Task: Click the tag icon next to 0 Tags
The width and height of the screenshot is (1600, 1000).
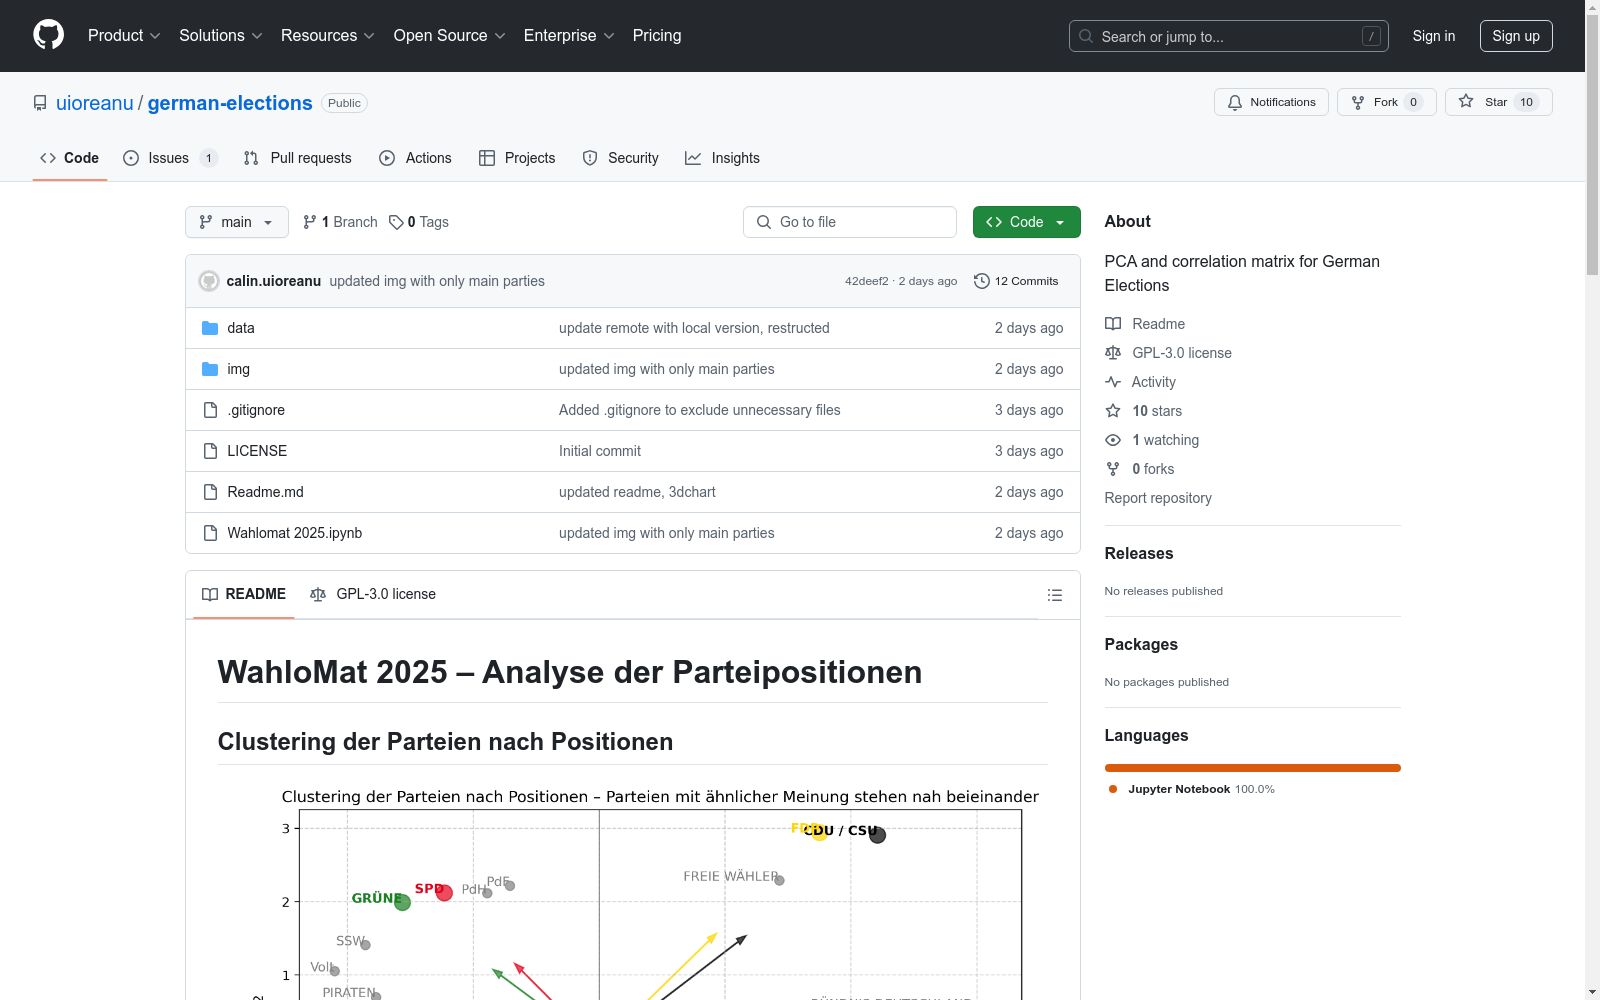Action: pyautogui.click(x=396, y=222)
